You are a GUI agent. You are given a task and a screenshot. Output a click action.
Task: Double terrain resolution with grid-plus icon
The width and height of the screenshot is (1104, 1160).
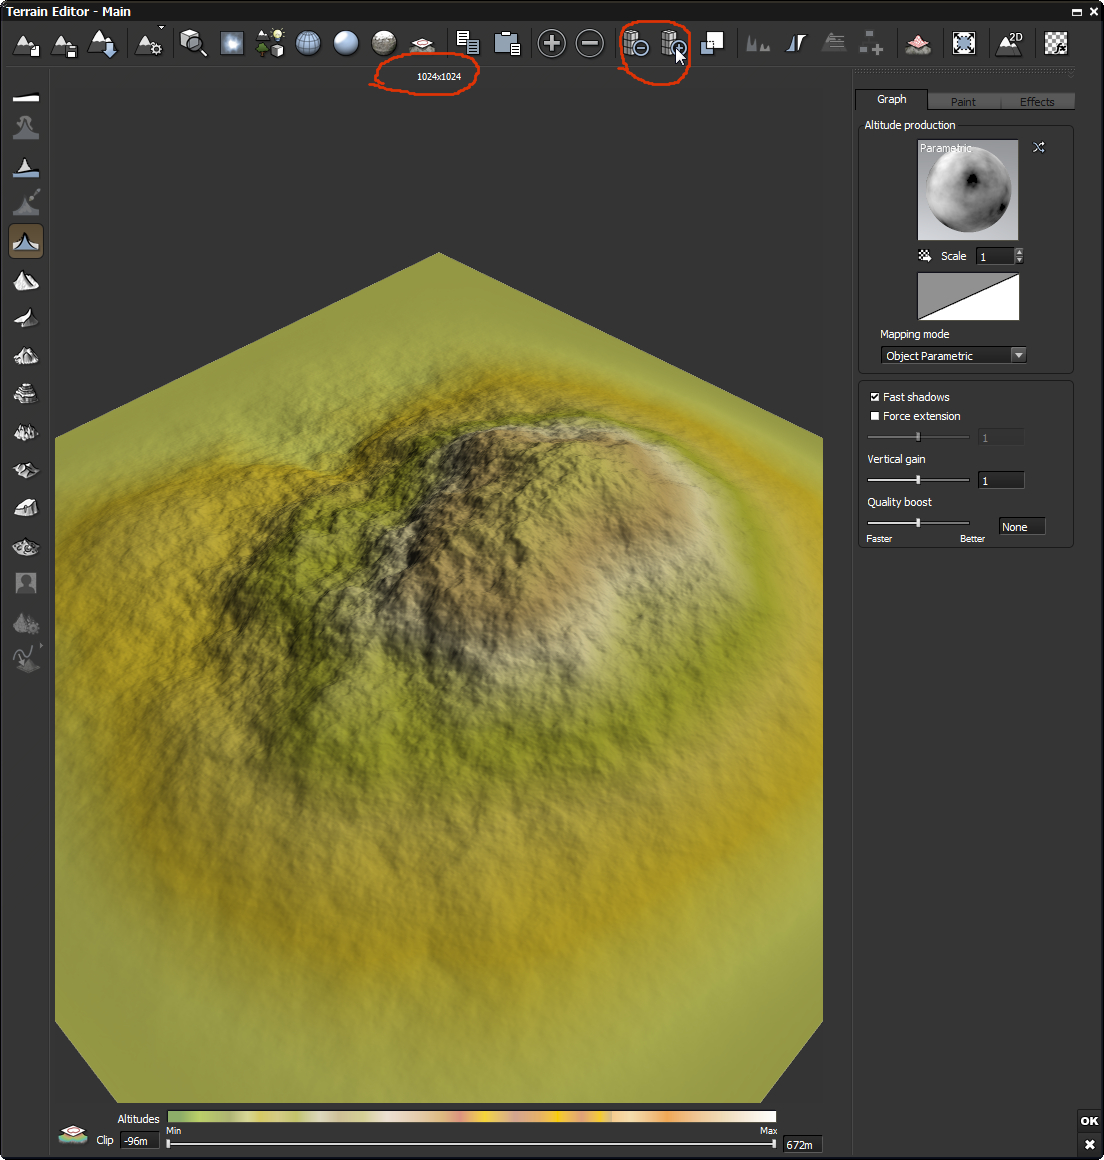[x=673, y=44]
